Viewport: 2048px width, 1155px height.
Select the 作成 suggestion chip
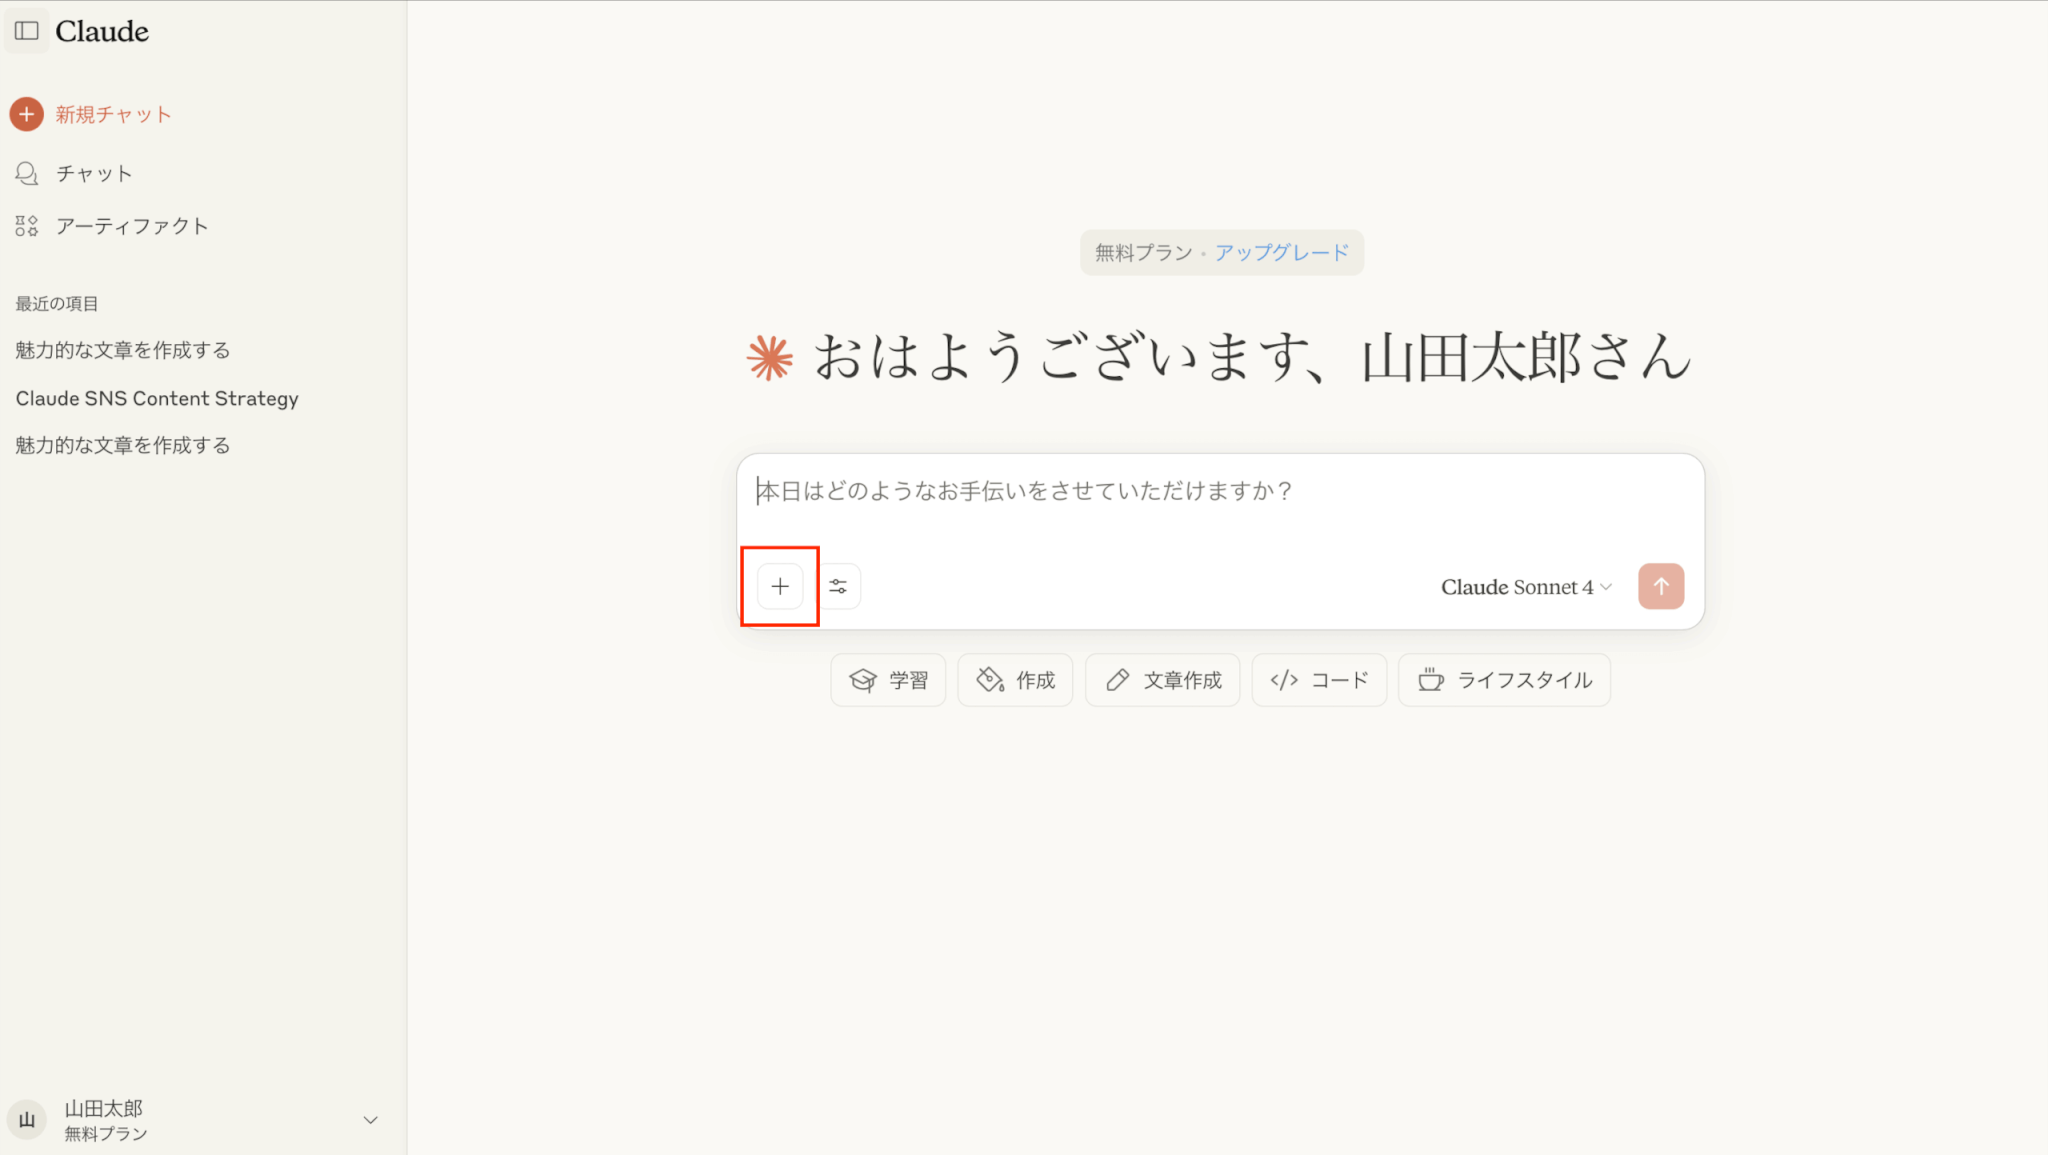click(1015, 680)
